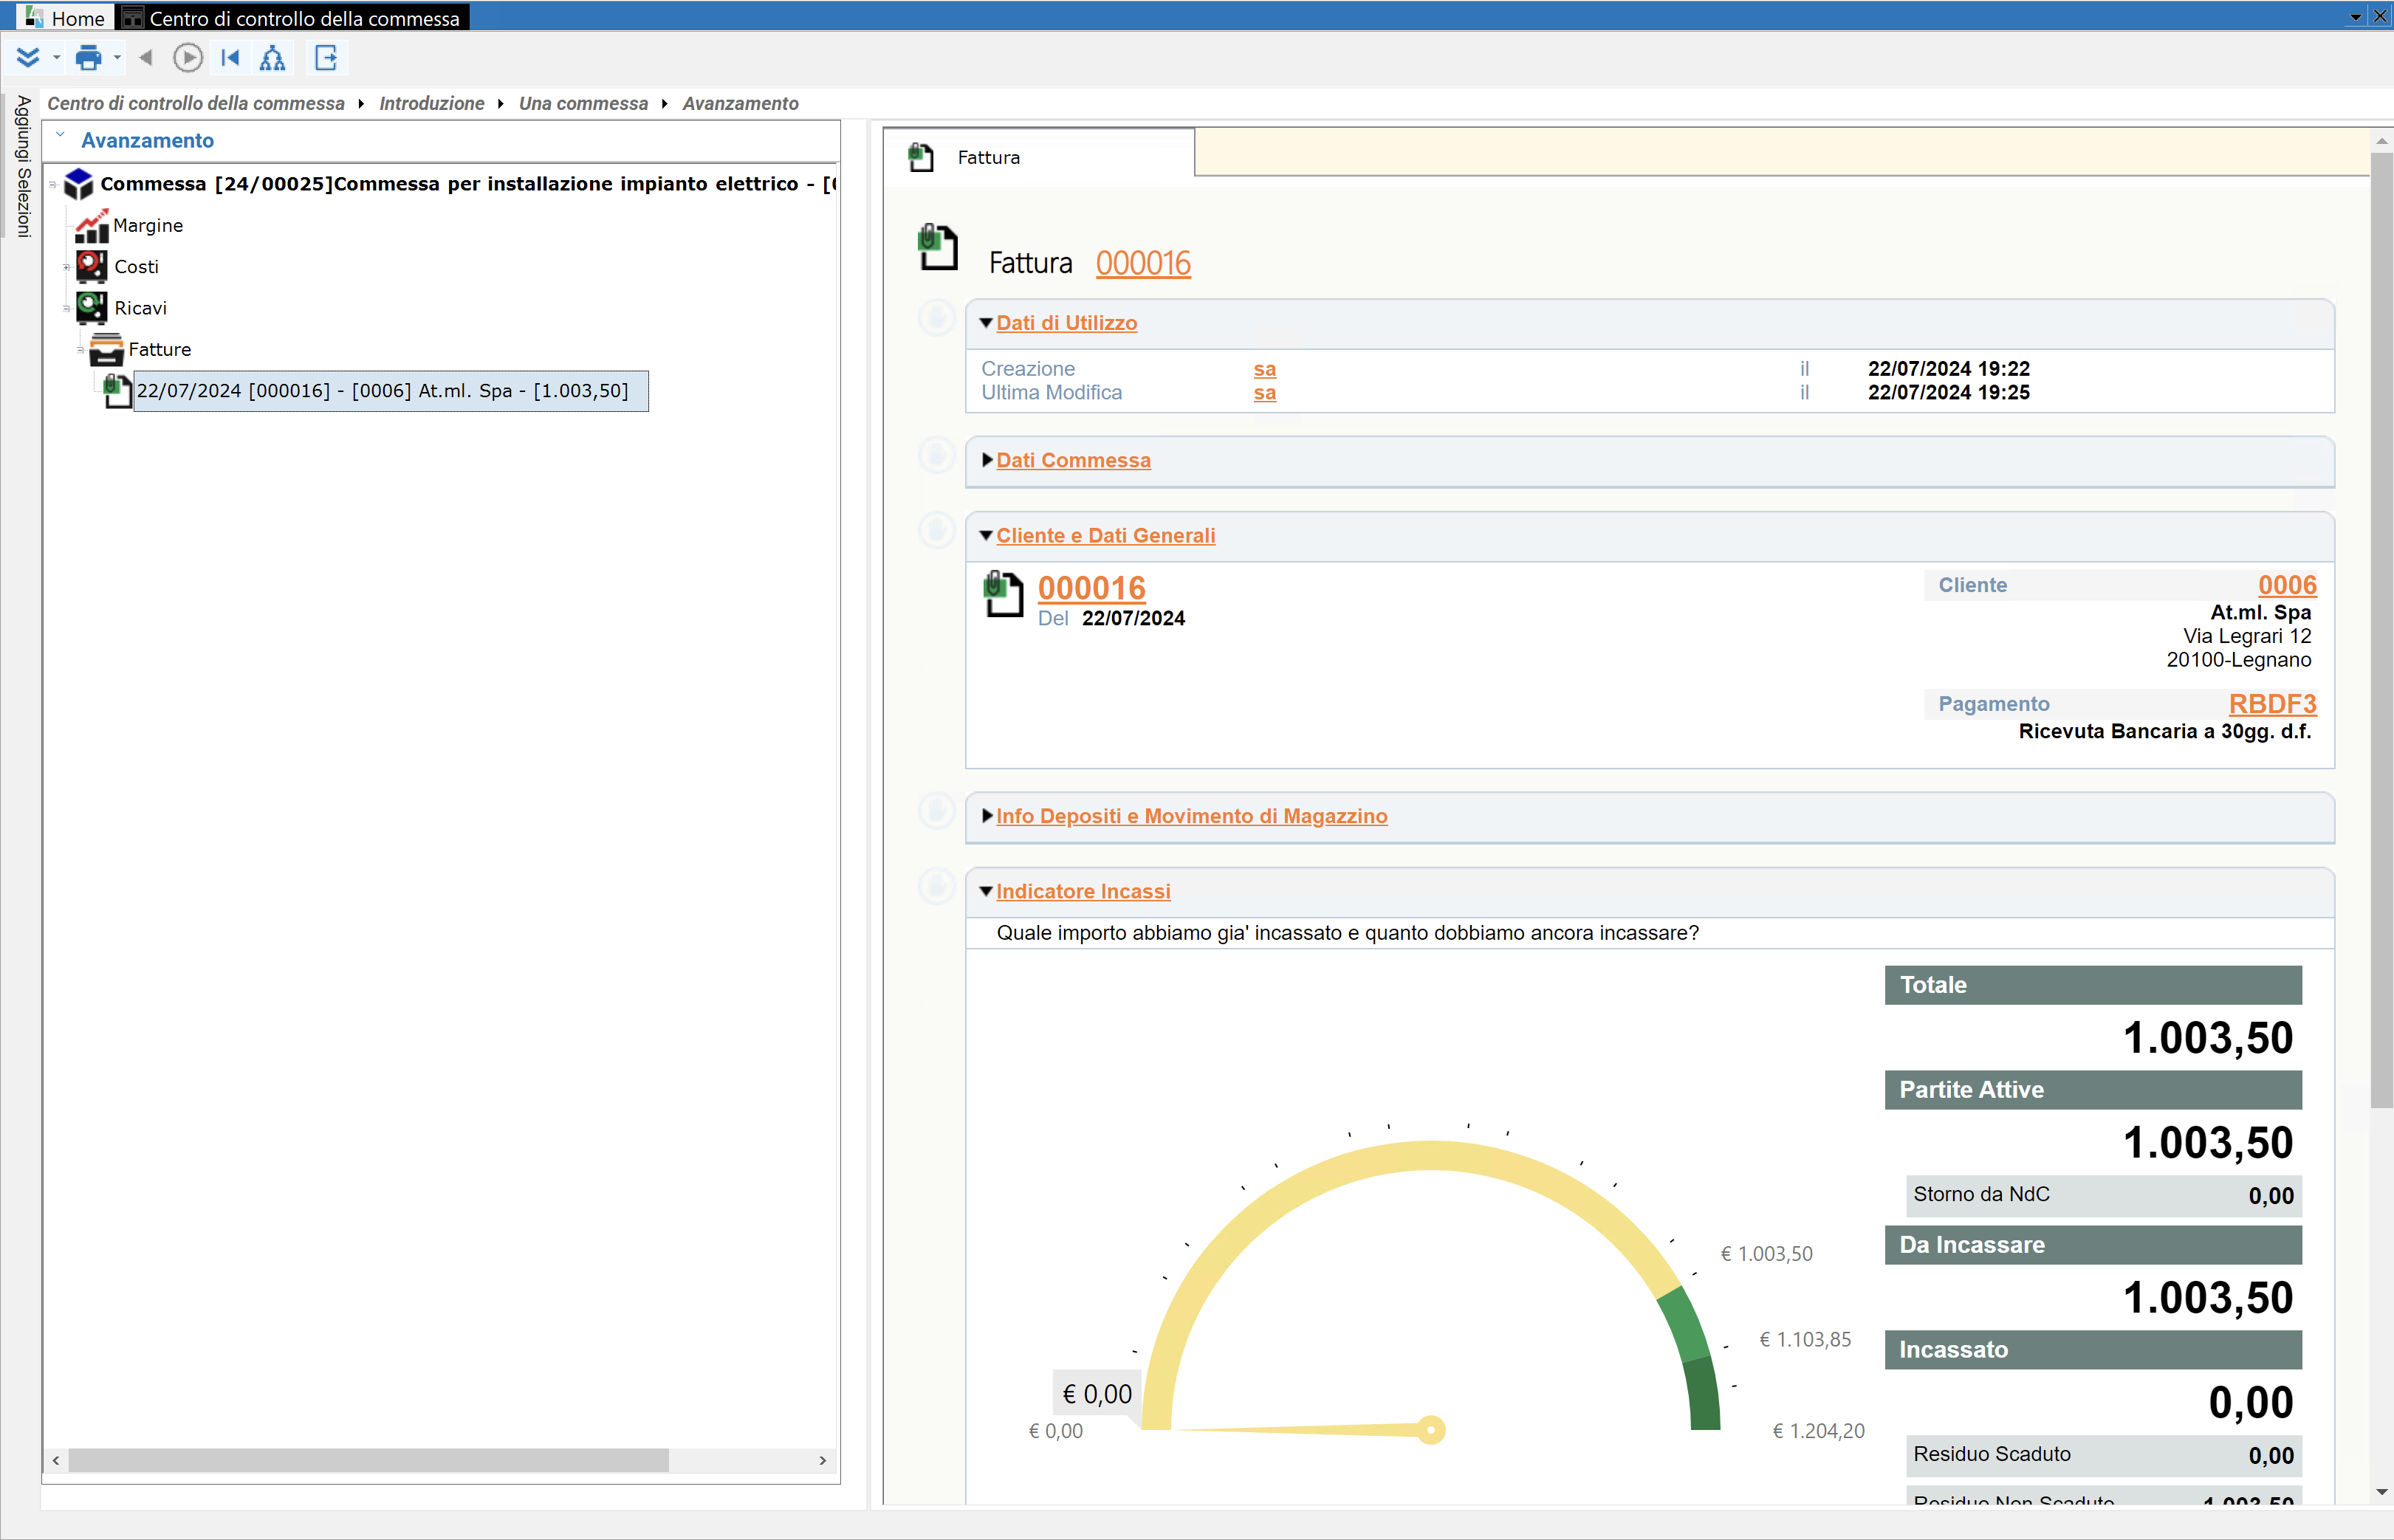Click the gauge needle pivot knob
The height and width of the screenshot is (1540, 2394).
pyautogui.click(x=1431, y=1430)
